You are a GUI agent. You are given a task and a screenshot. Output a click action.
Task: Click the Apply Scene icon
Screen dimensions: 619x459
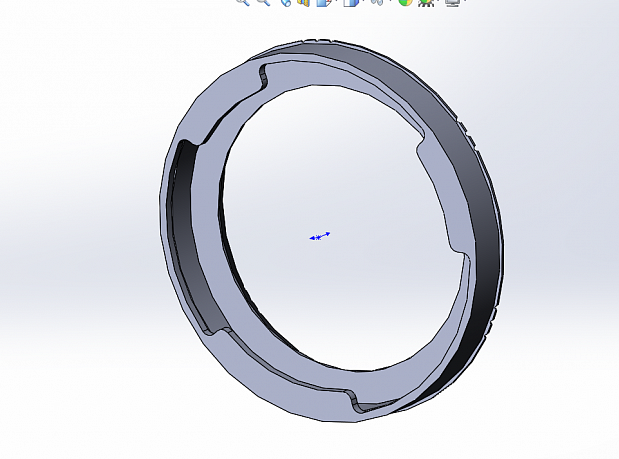(x=426, y=3)
